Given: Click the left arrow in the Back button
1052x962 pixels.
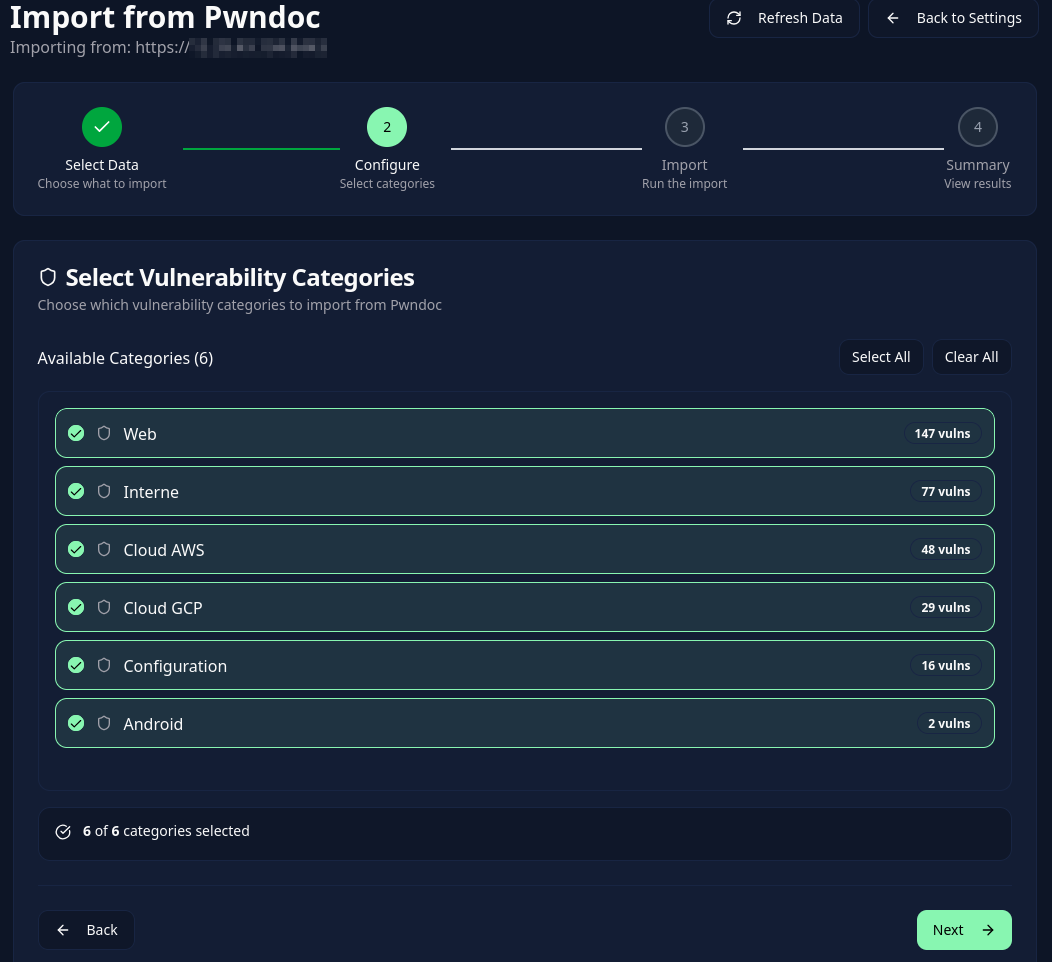Looking at the screenshot, I should tap(63, 930).
